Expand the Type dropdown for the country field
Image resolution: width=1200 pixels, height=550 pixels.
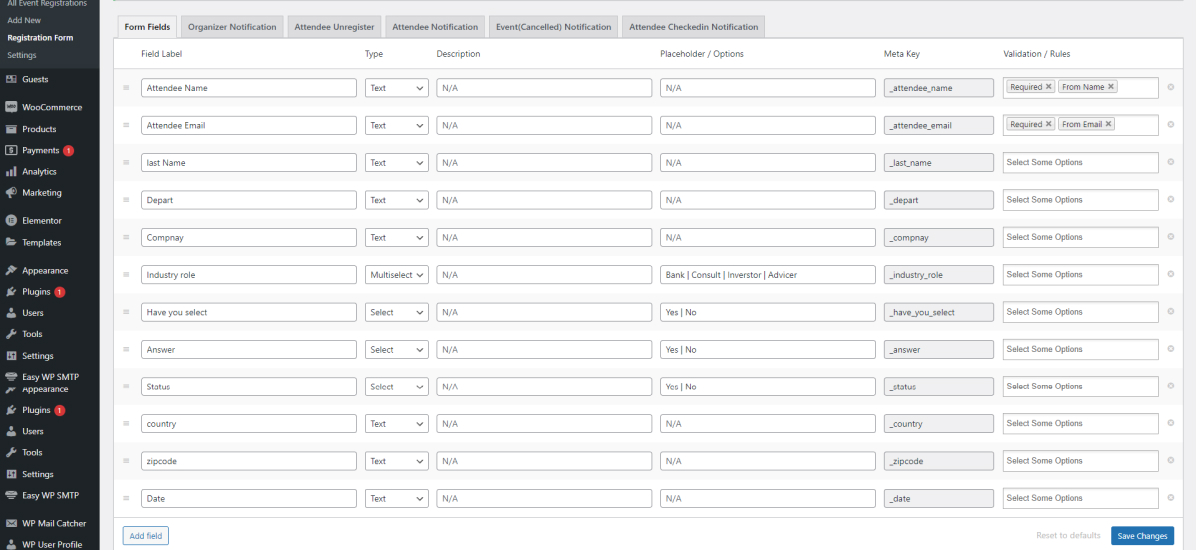tap(396, 424)
